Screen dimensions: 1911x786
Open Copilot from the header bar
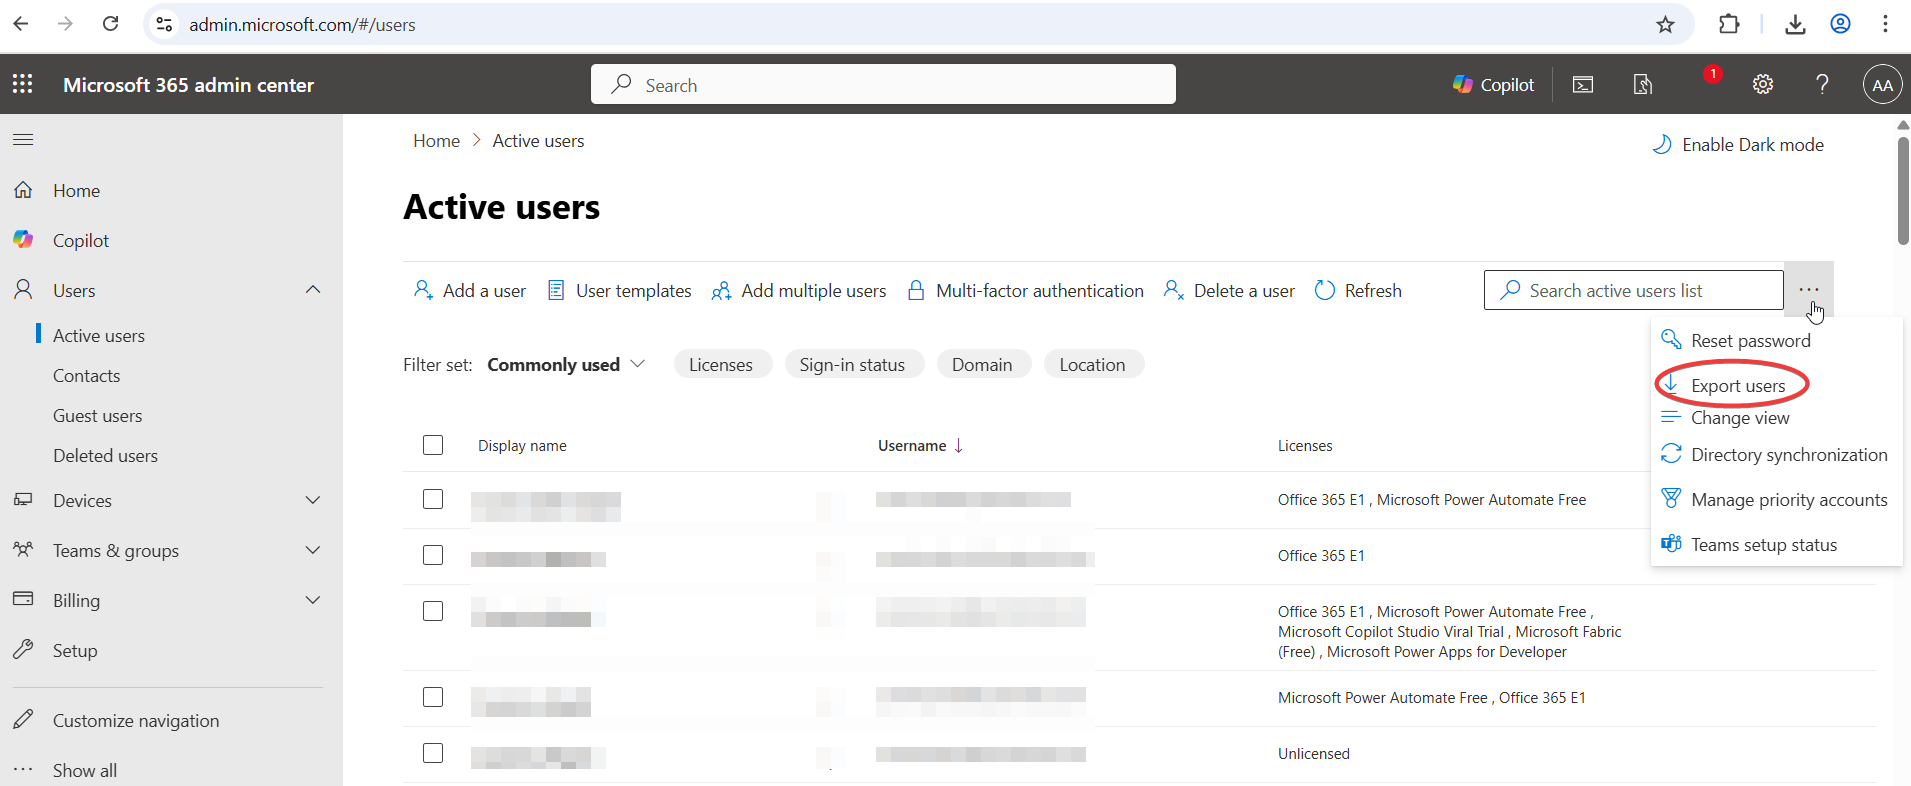[1493, 85]
